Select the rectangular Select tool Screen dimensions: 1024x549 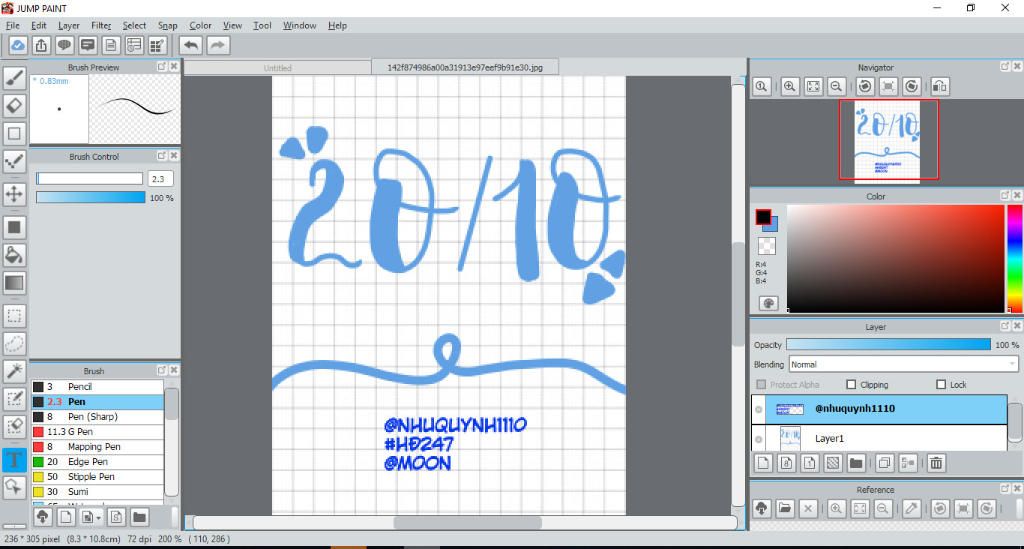click(14, 316)
